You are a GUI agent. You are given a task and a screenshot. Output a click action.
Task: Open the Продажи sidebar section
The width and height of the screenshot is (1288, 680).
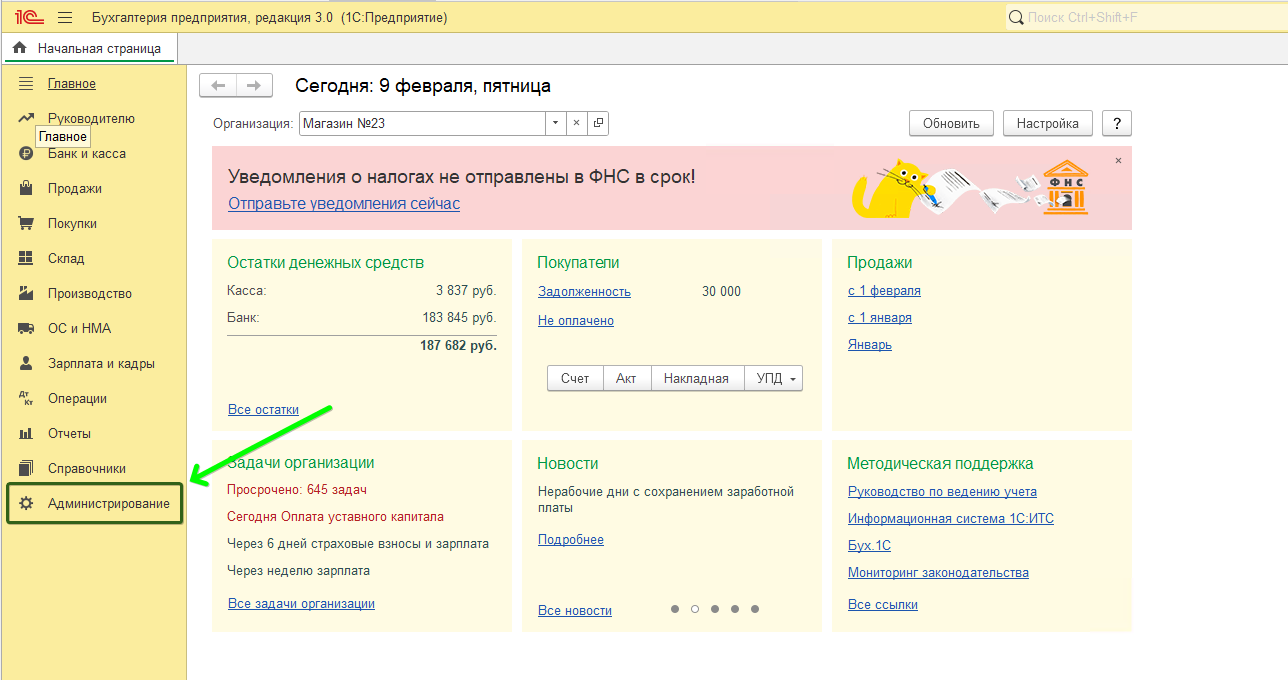(75, 188)
